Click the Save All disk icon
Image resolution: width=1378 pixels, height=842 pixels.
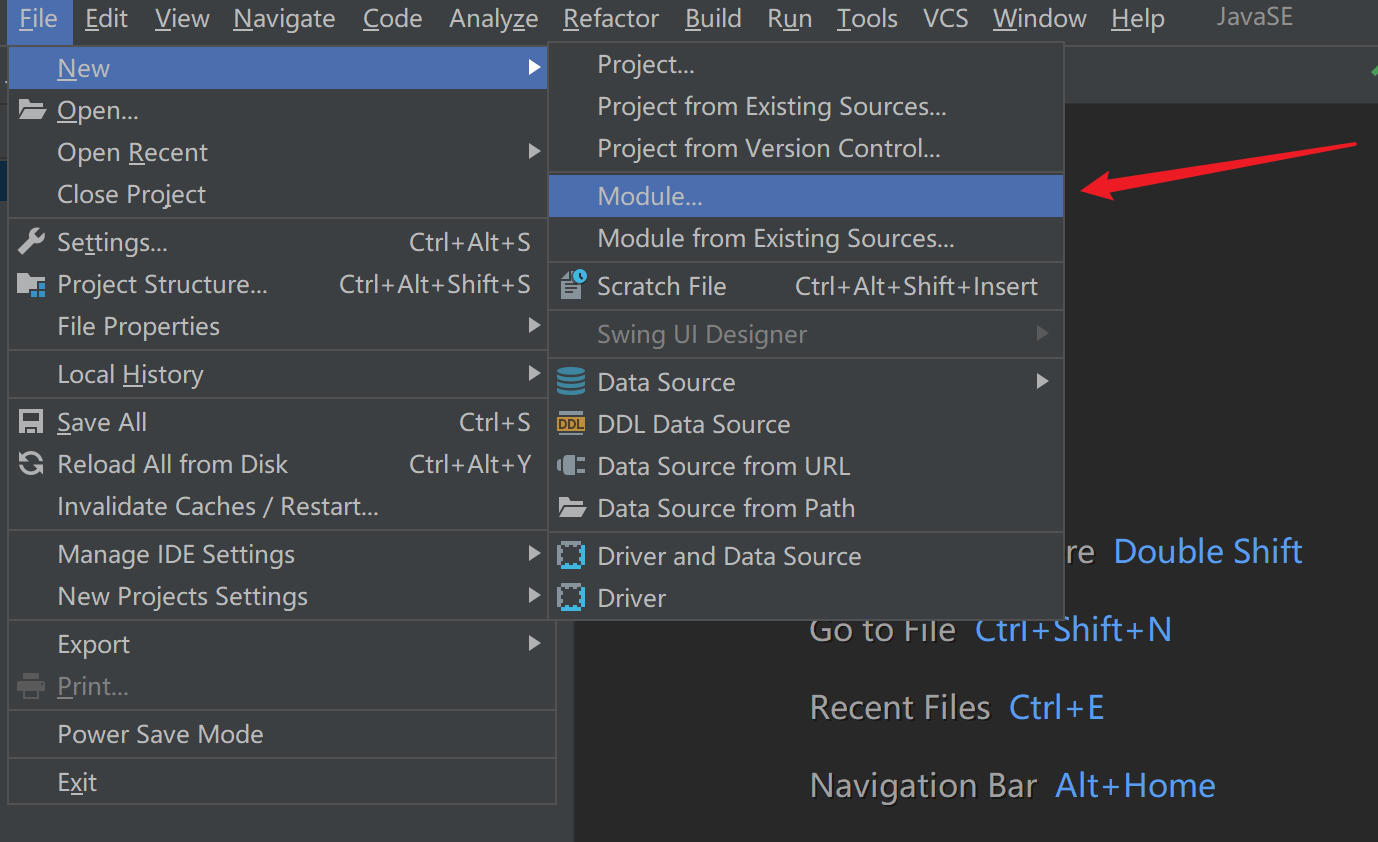(32, 422)
